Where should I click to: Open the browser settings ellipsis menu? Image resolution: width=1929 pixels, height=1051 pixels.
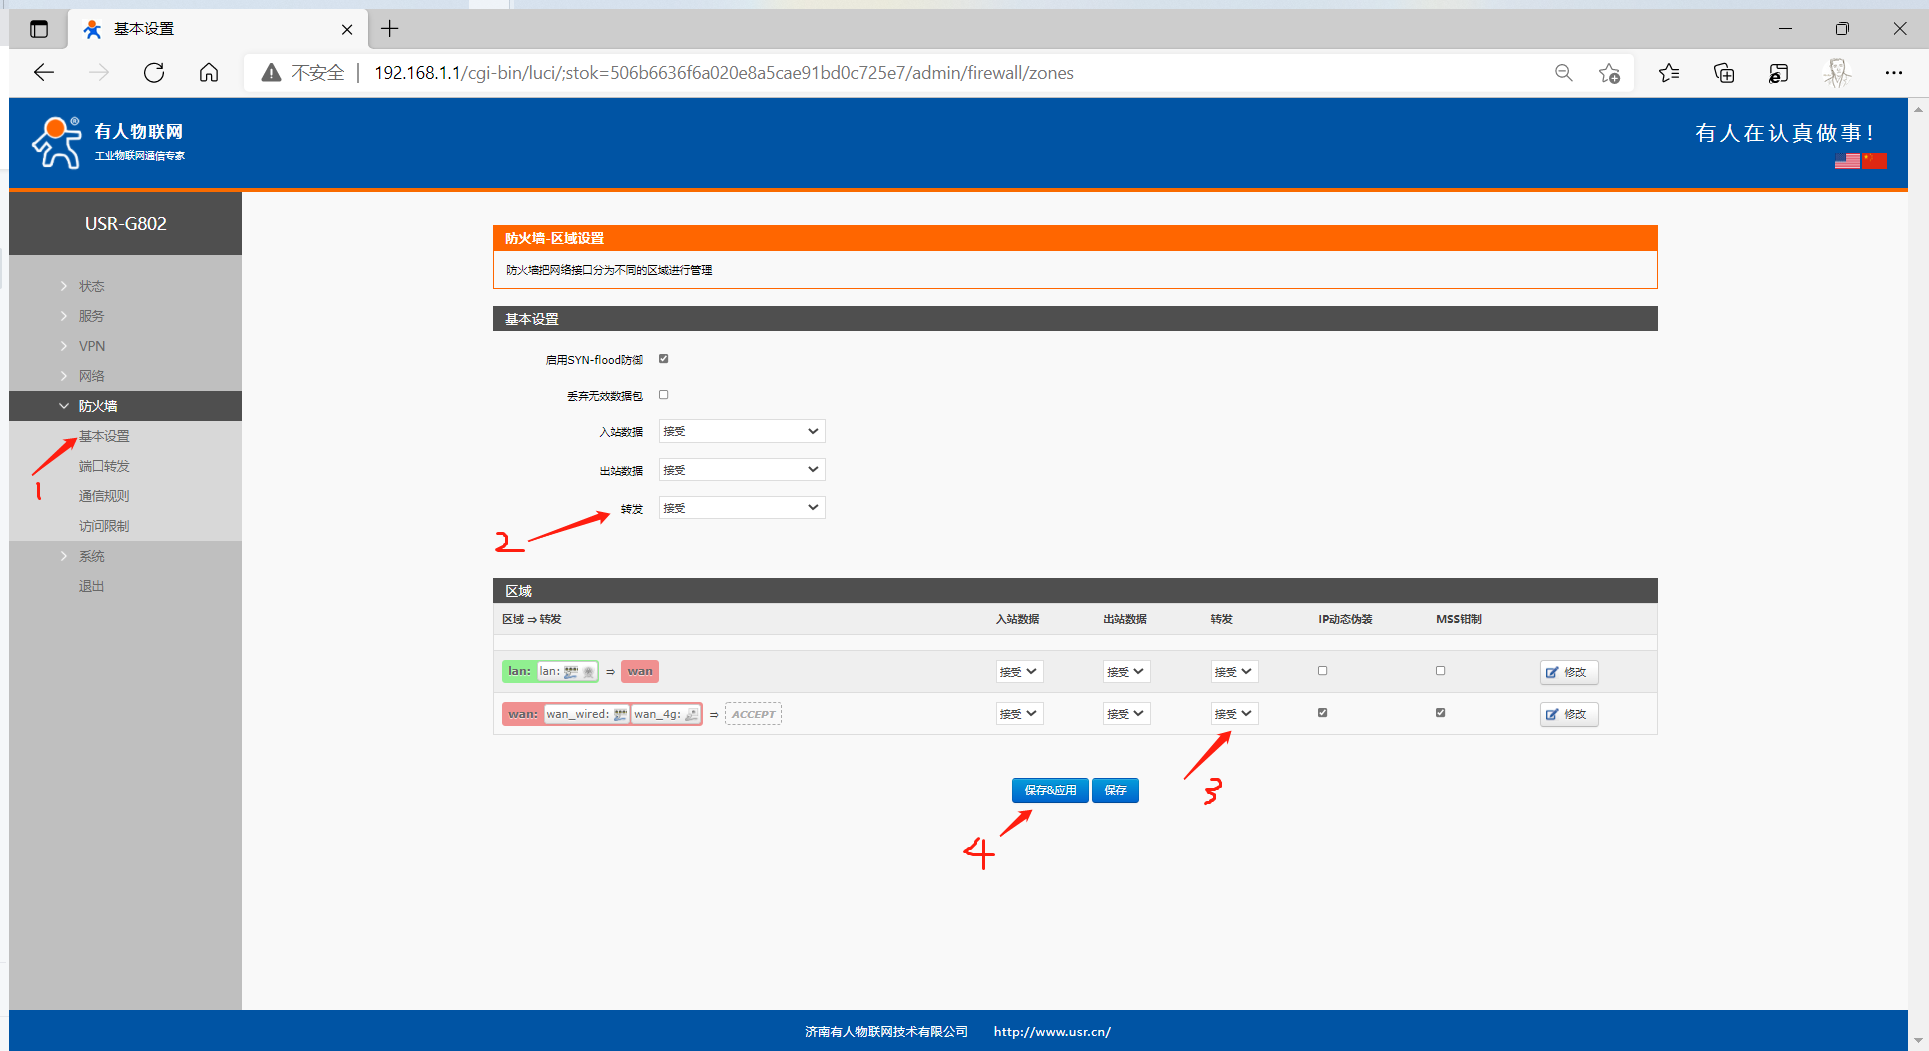coord(1893,73)
